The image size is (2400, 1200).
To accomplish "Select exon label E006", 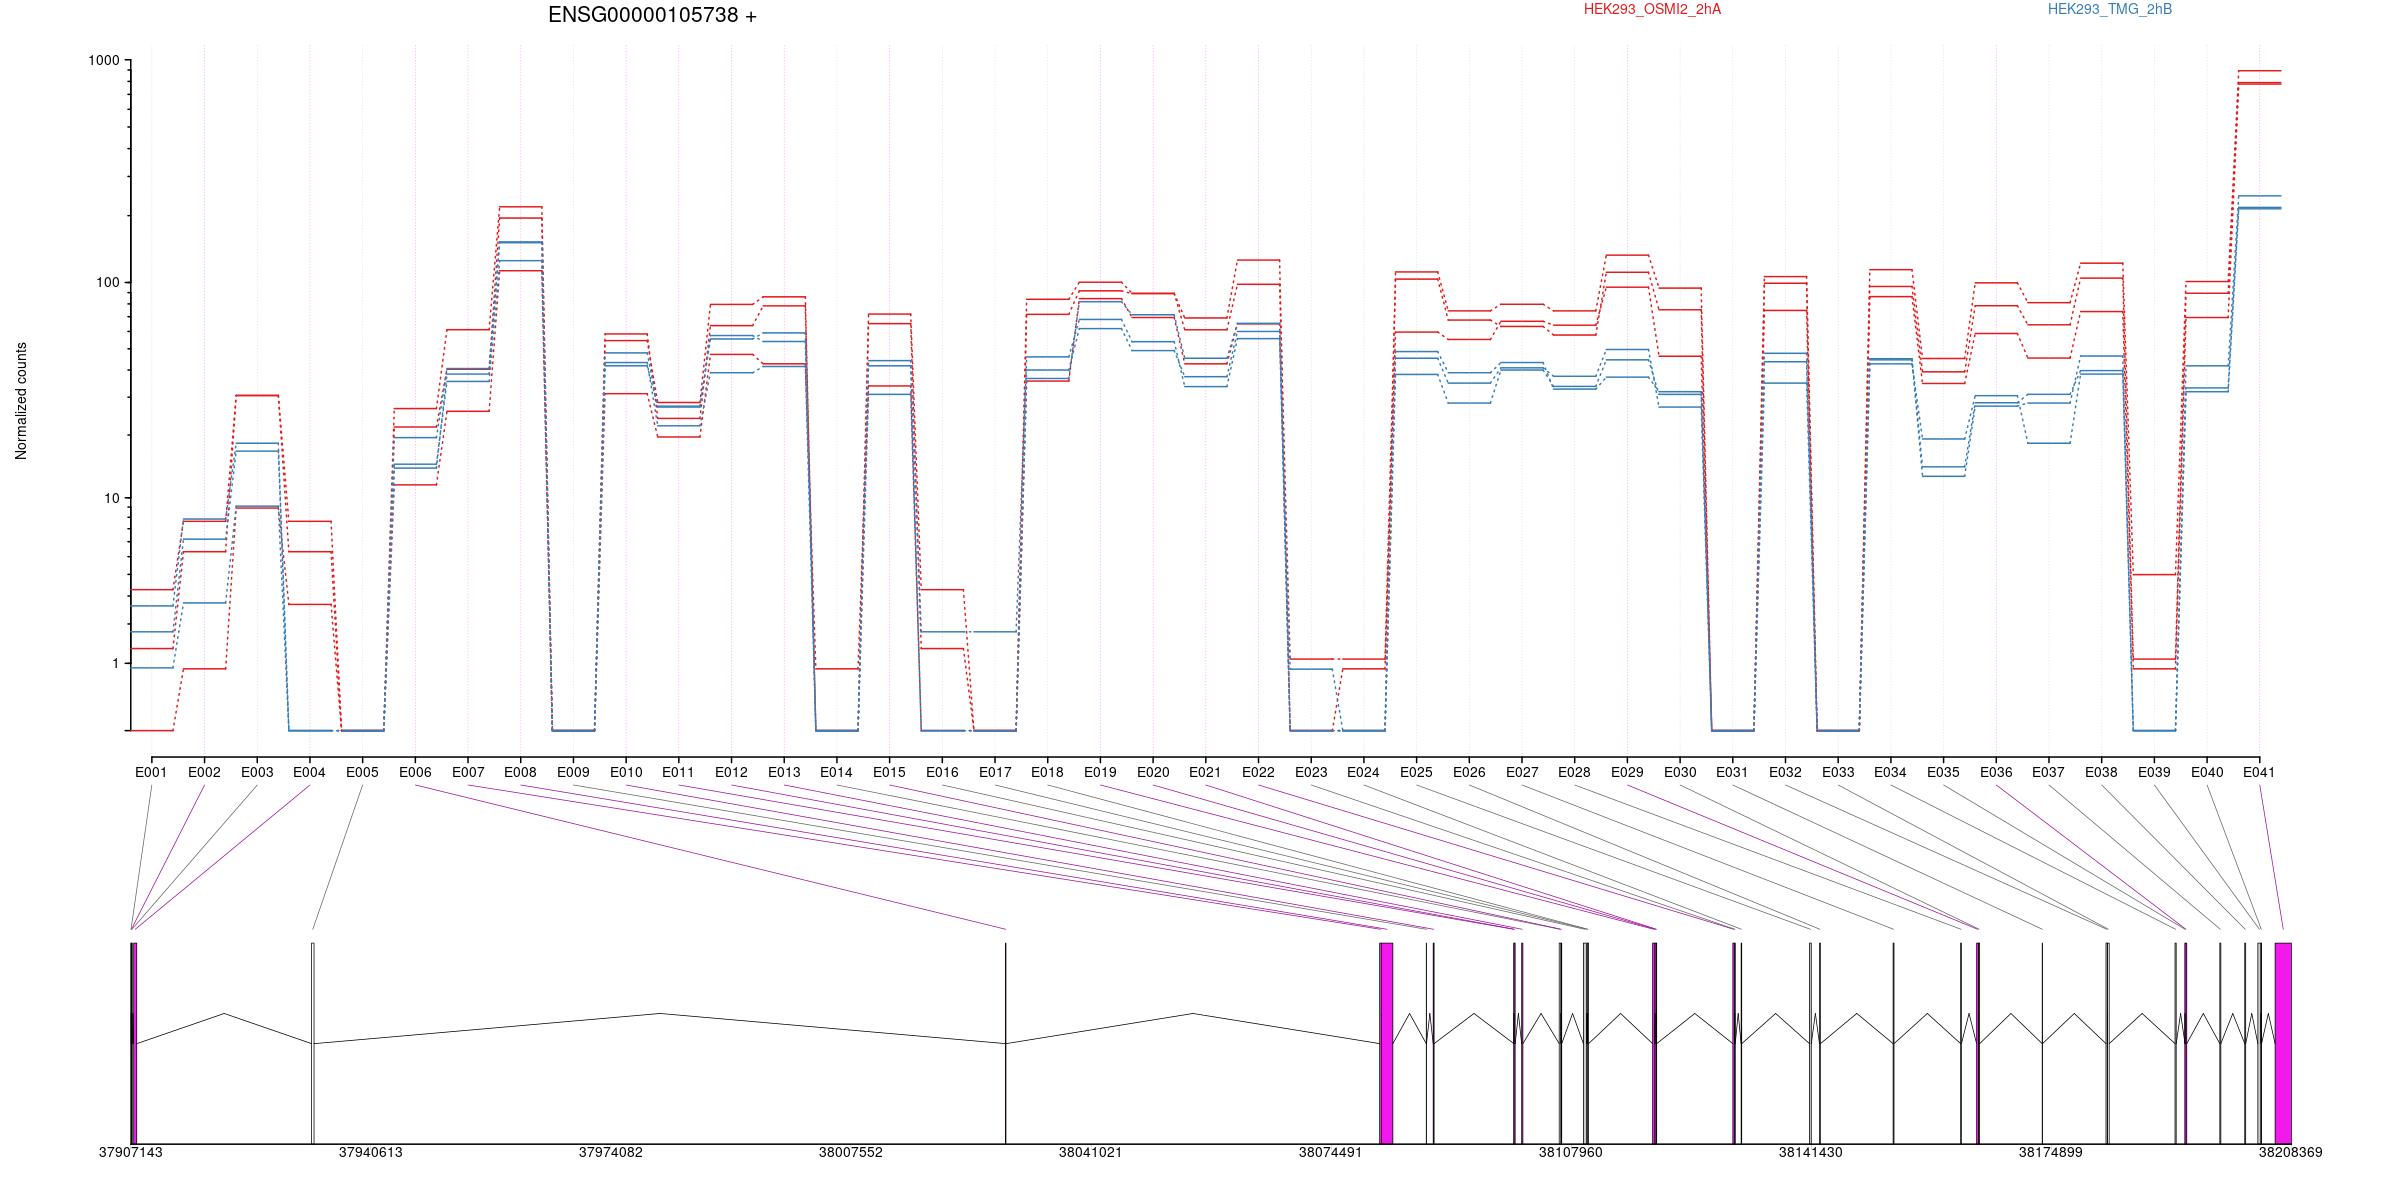I will (x=415, y=772).
